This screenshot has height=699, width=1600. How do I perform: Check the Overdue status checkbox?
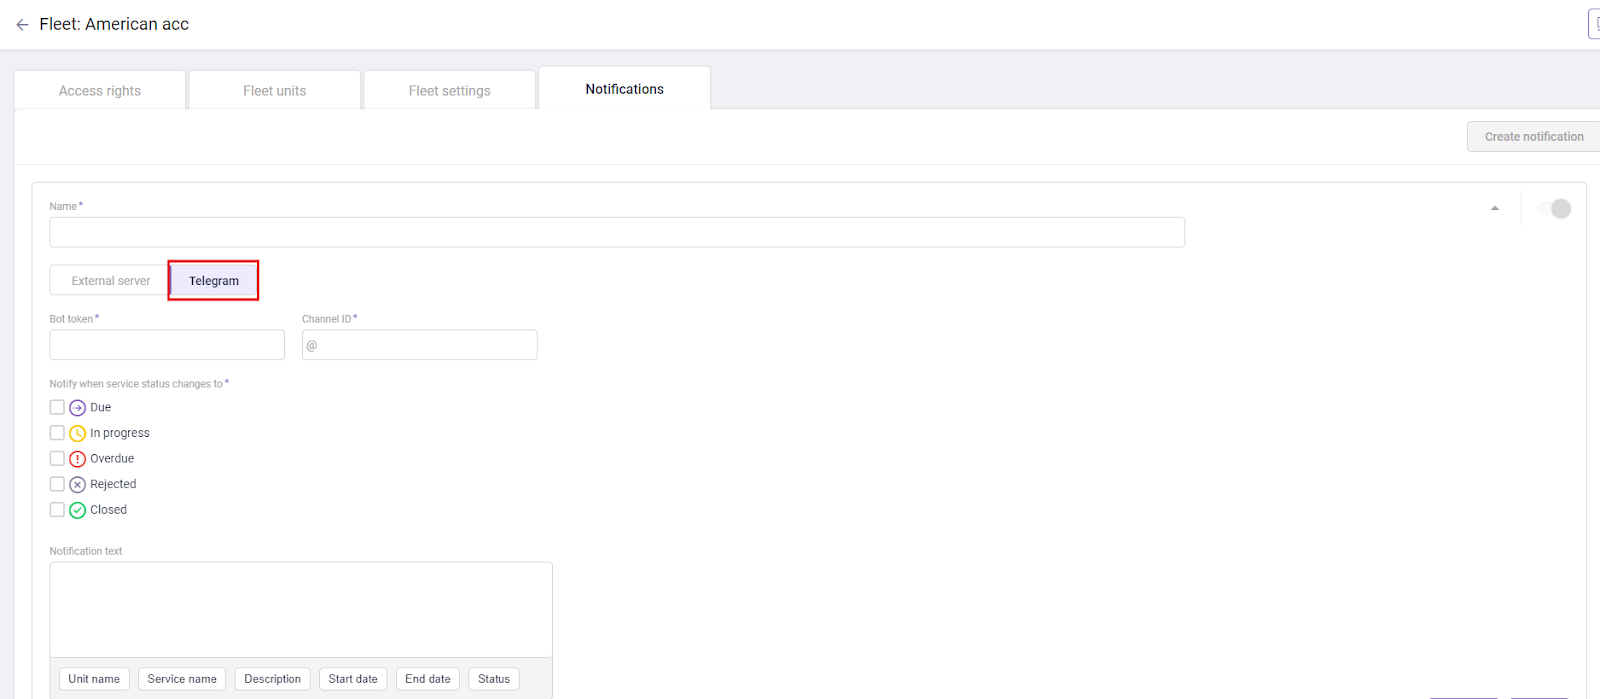point(57,458)
